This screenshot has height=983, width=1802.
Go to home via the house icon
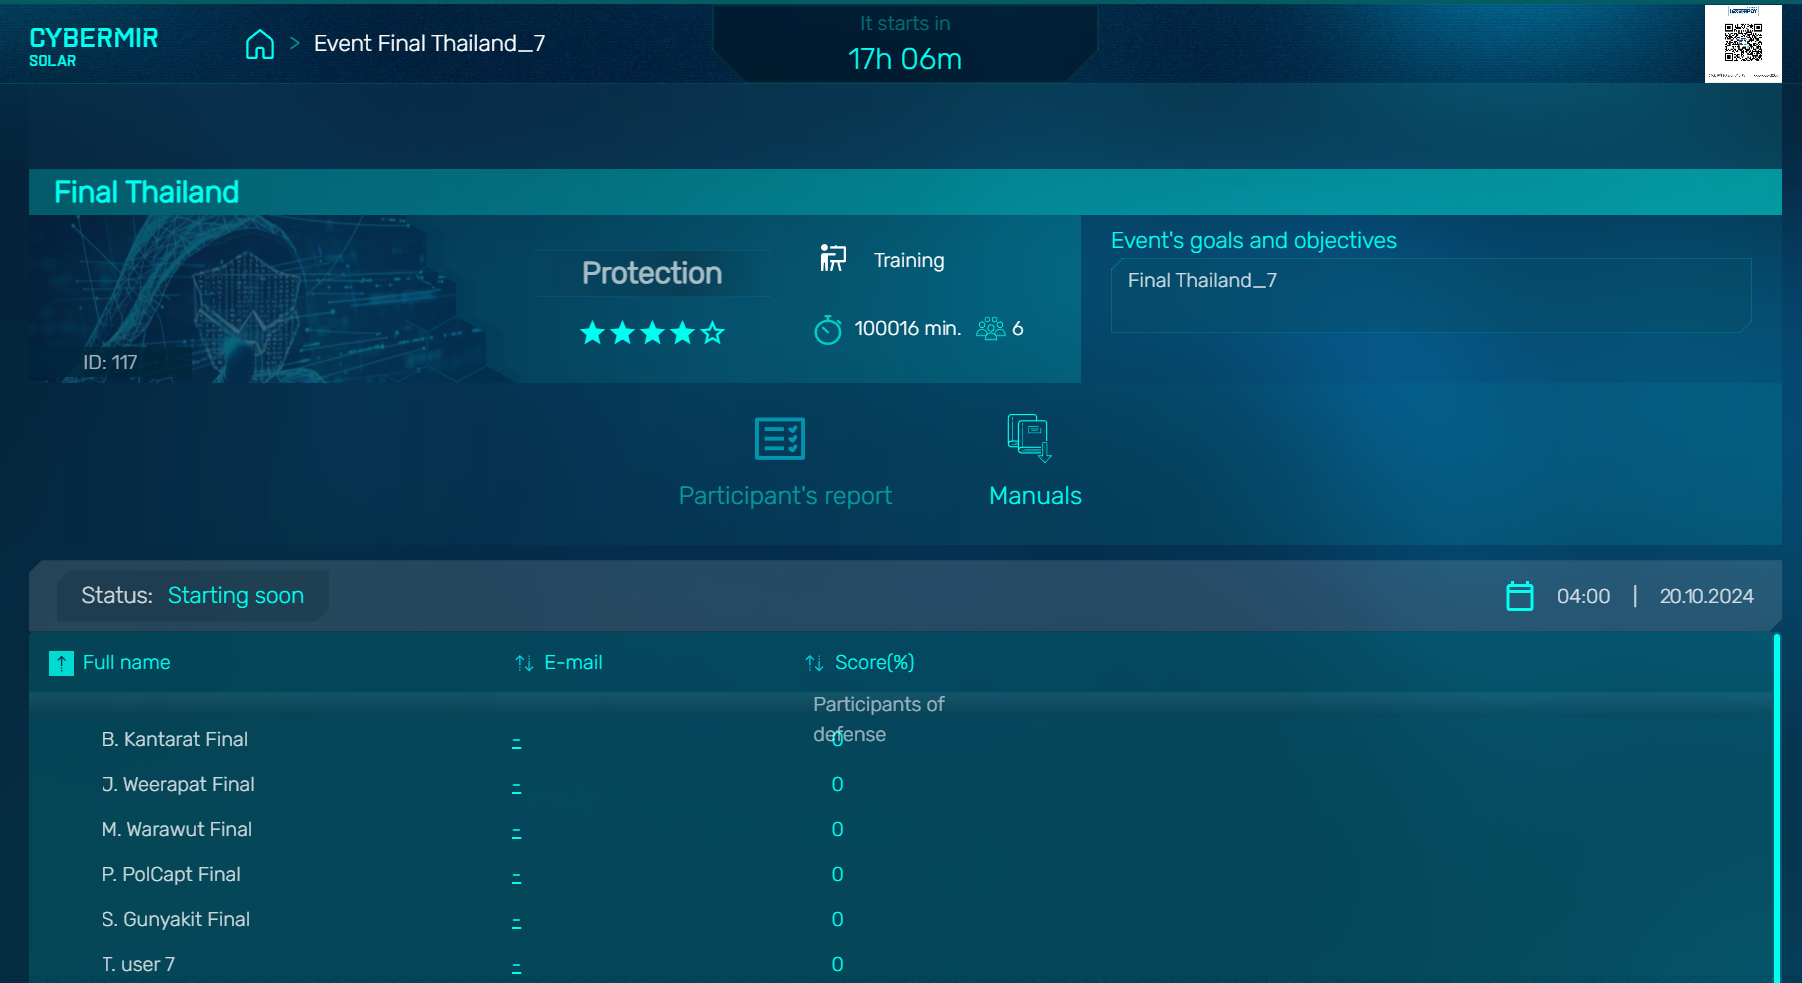(x=260, y=44)
